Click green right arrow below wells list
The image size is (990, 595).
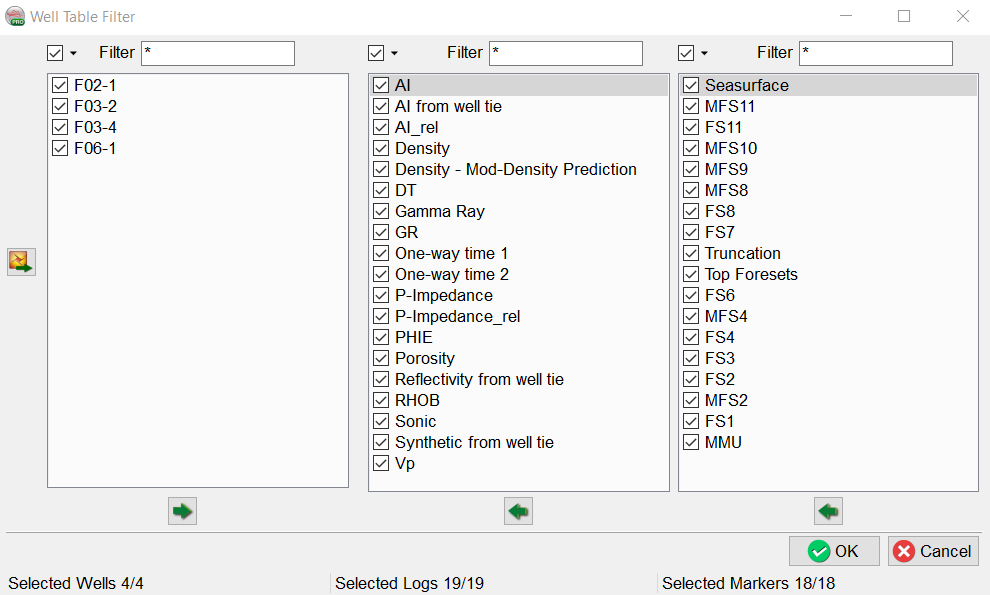(182, 511)
